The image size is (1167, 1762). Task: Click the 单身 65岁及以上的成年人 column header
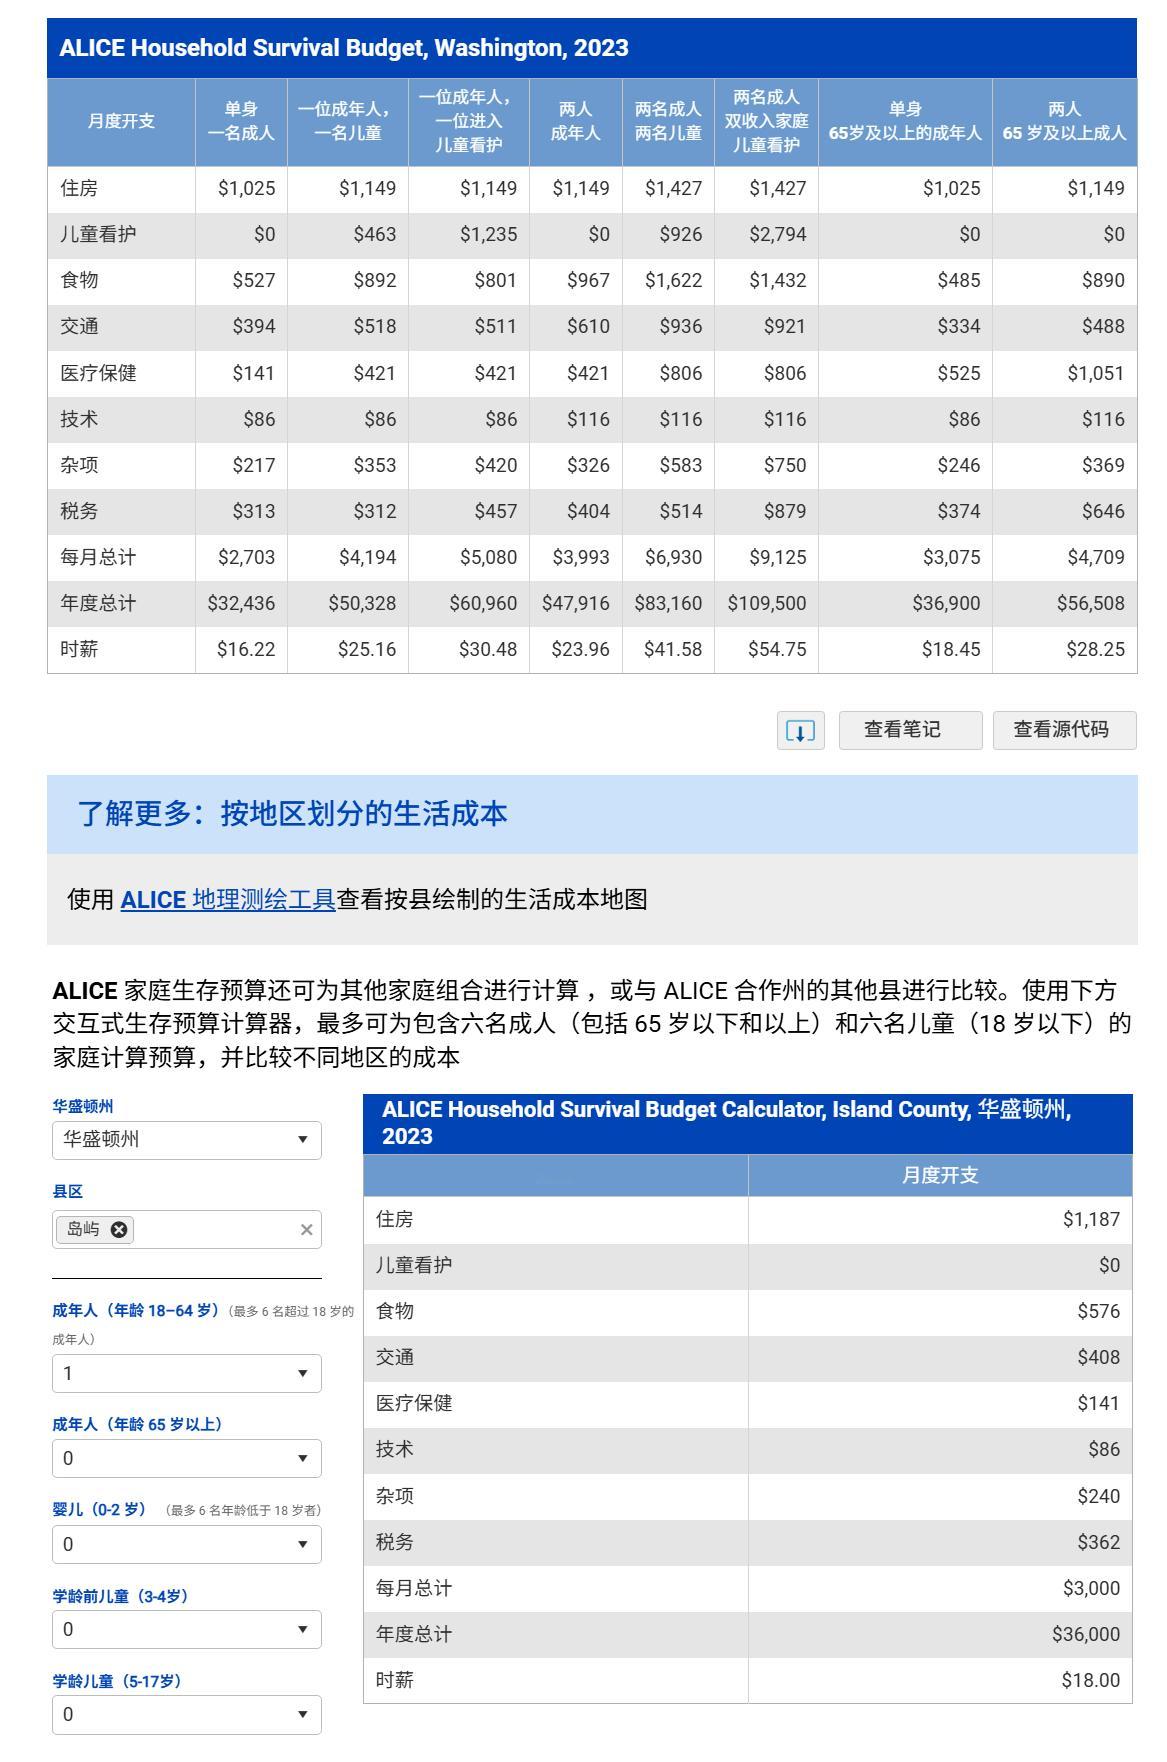tap(905, 121)
